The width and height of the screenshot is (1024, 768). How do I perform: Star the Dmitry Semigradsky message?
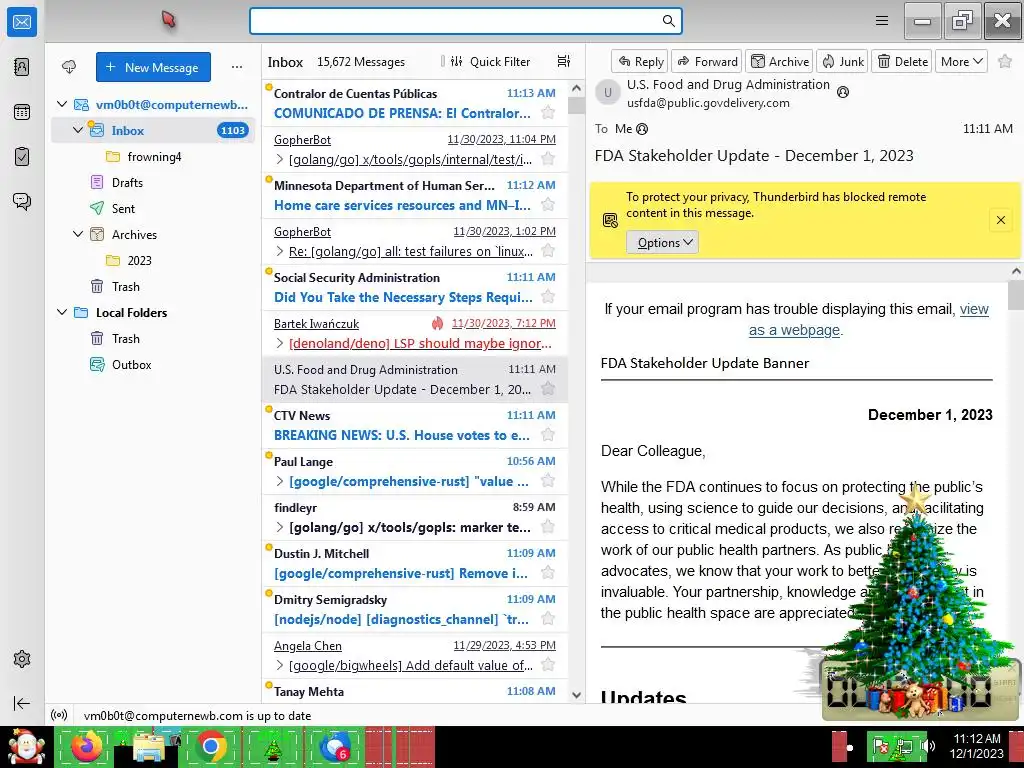point(549,619)
